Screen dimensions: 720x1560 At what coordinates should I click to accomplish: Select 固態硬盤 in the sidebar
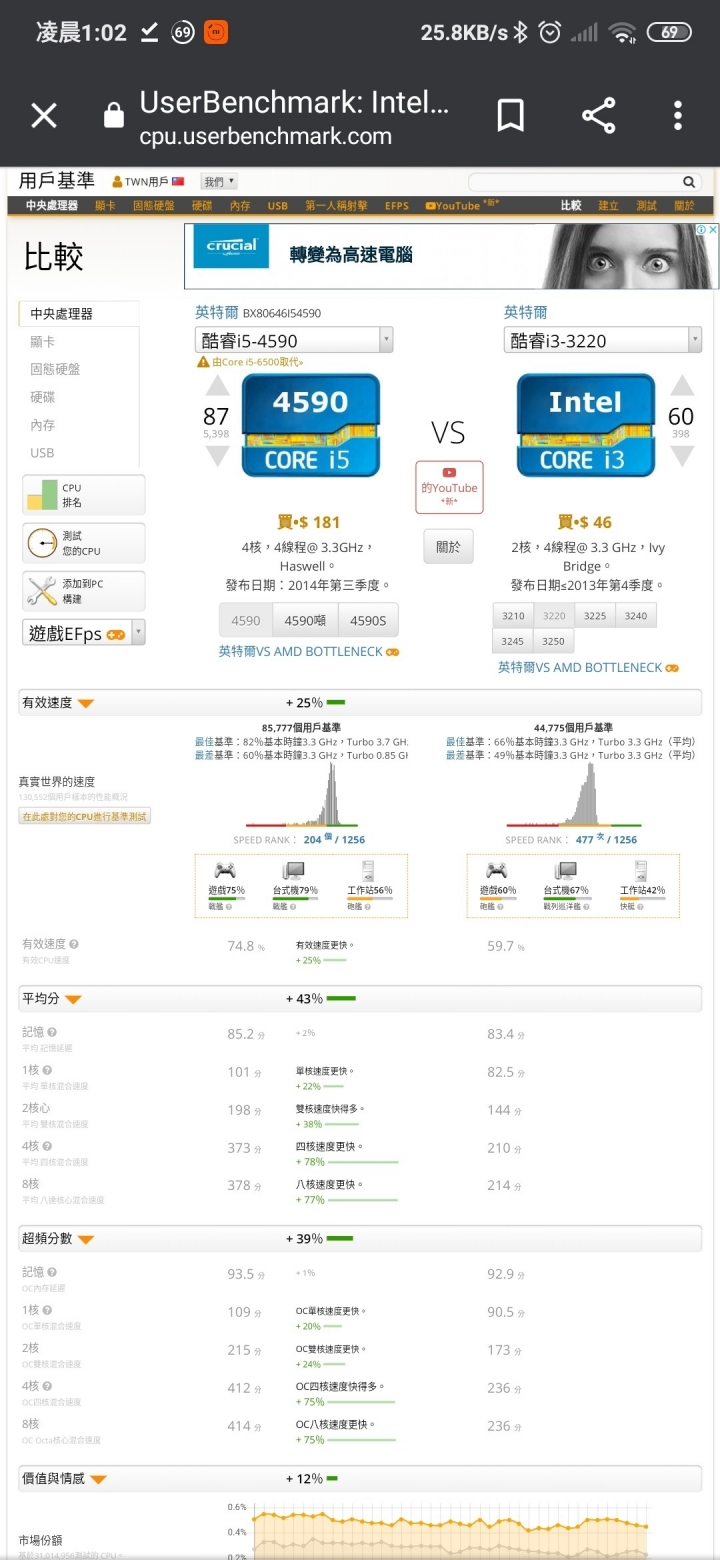tap(55, 369)
